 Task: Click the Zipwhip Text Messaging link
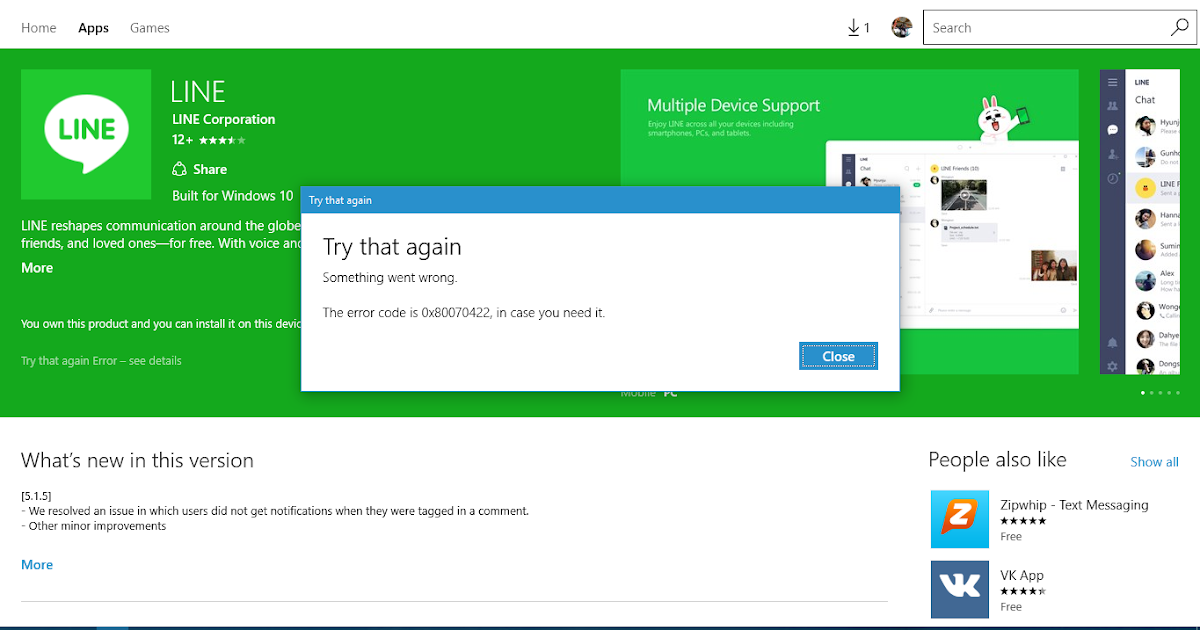[1074, 505]
